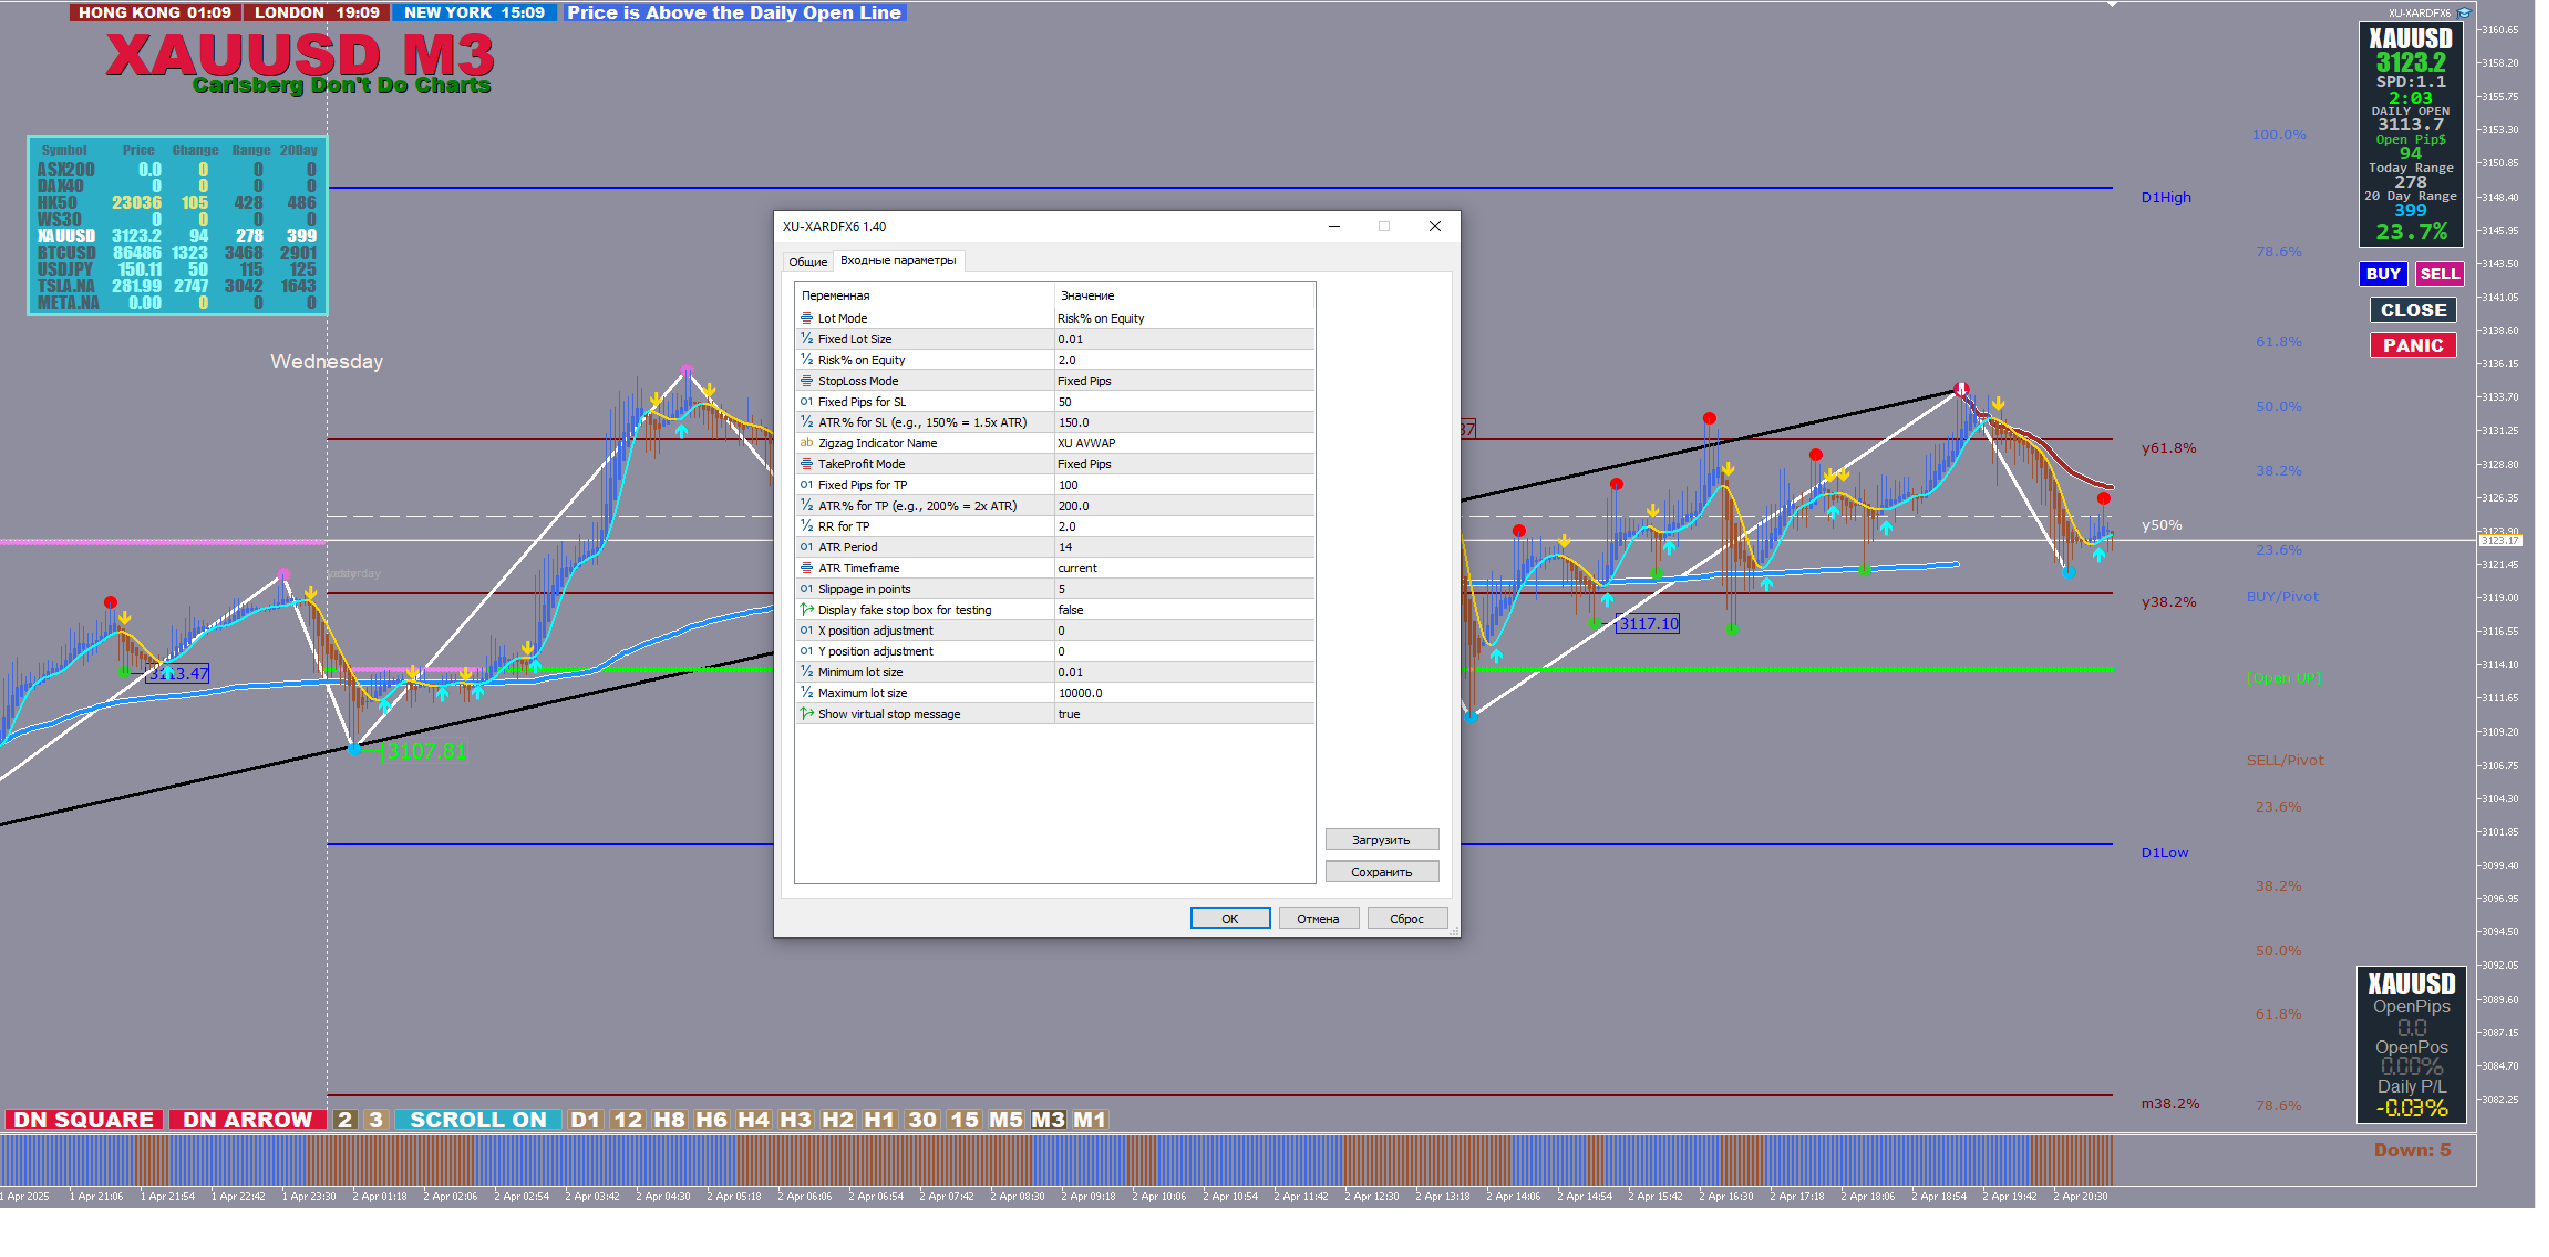Click the Display fake stop box boolean icon
The image size is (2549, 1257).
[806, 609]
